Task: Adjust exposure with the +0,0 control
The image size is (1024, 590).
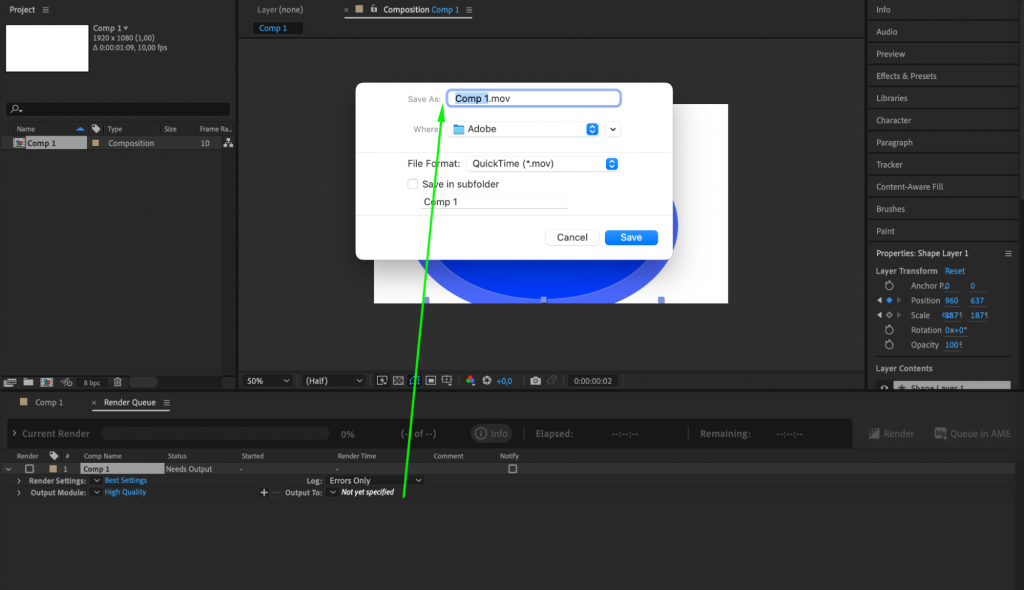Action: pyautogui.click(x=504, y=381)
